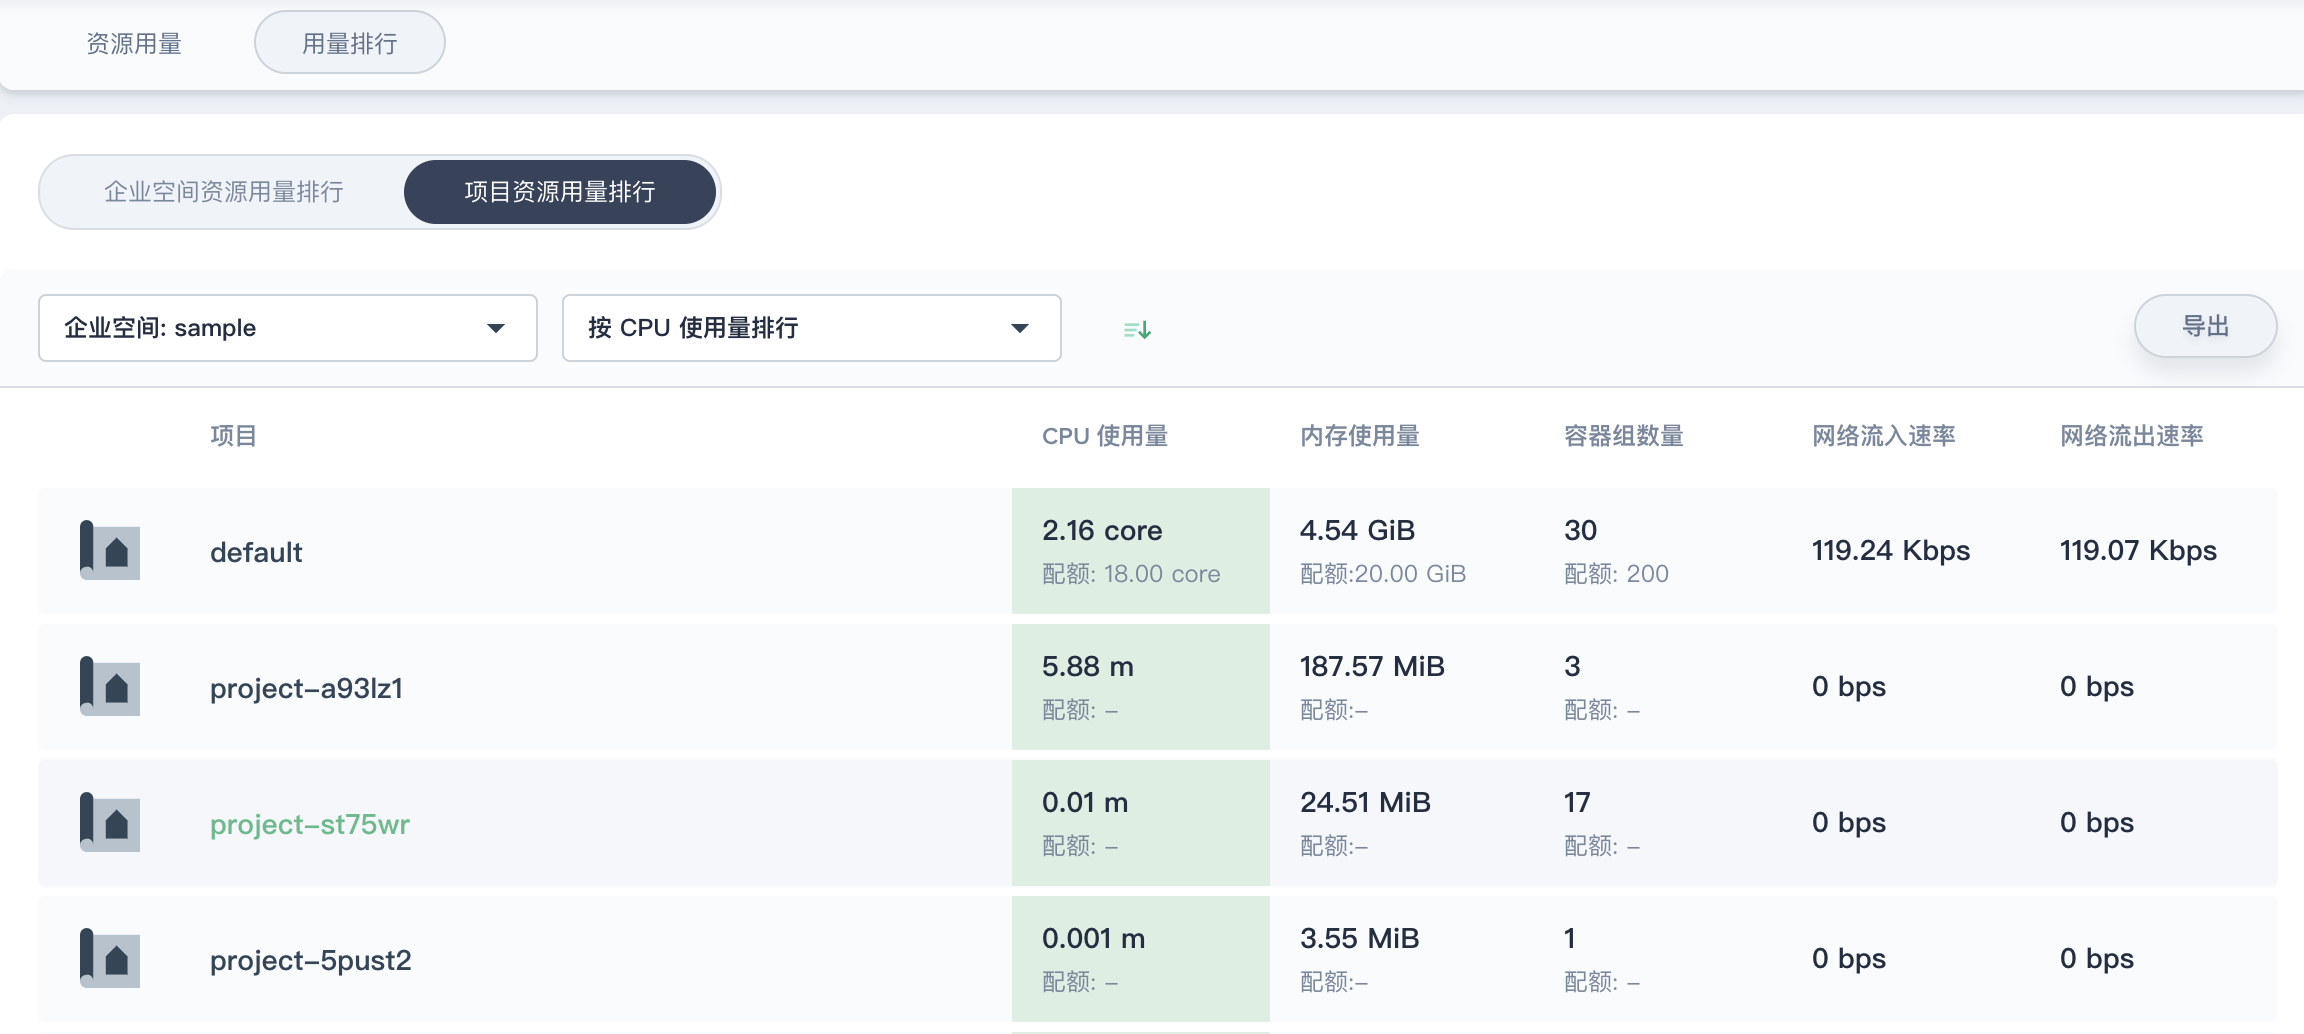Switch to the 资源用量 tab

pyautogui.click(x=134, y=44)
